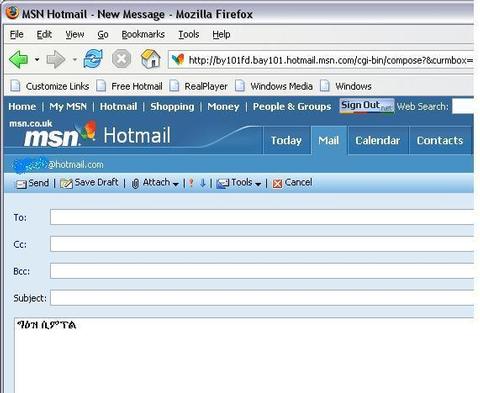The height and width of the screenshot is (393, 480).
Task: Expand the Attach dropdown arrow
Action: [x=176, y=184]
